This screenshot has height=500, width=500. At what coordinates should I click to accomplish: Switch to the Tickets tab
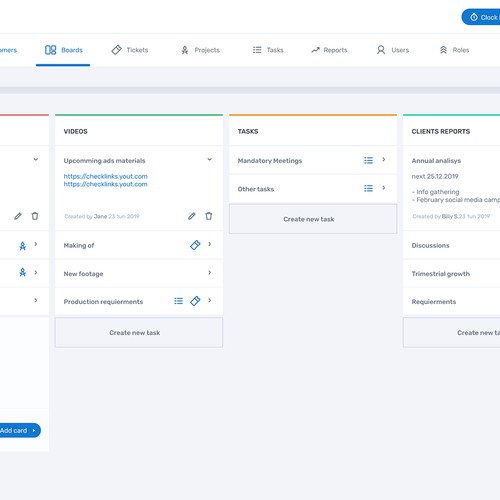[130, 50]
